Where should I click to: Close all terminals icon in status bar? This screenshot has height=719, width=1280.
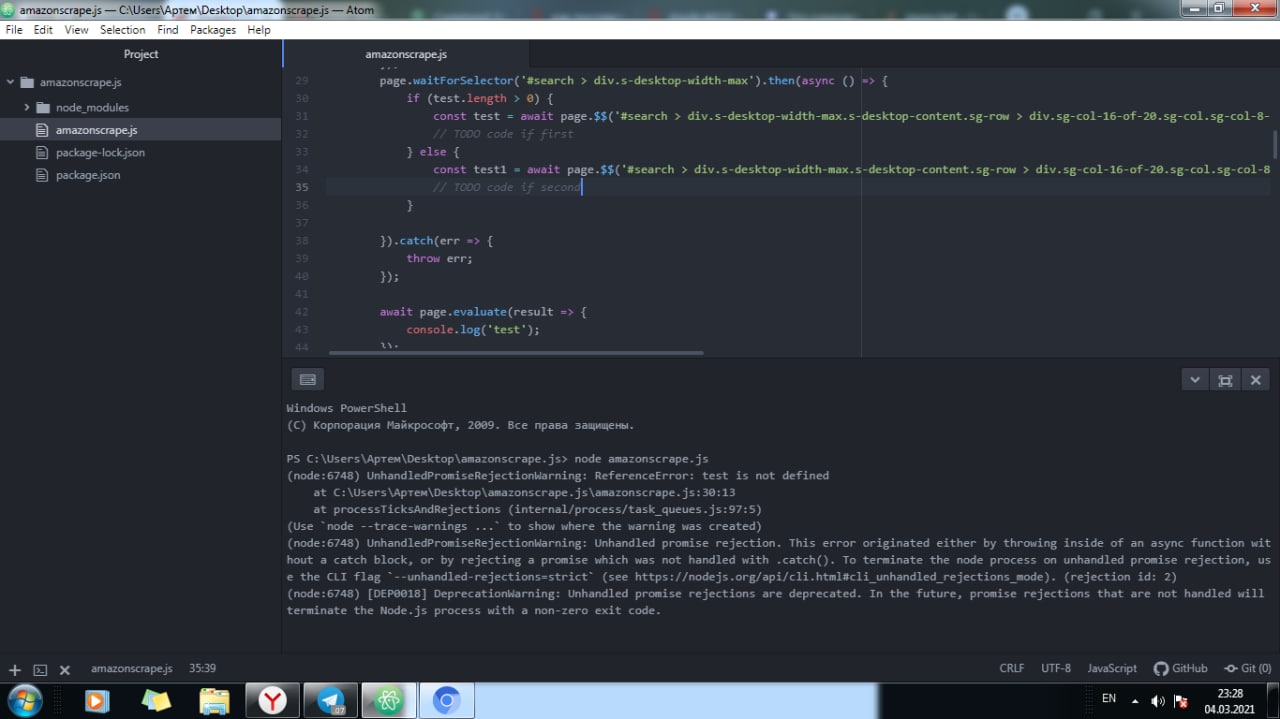coord(65,670)
